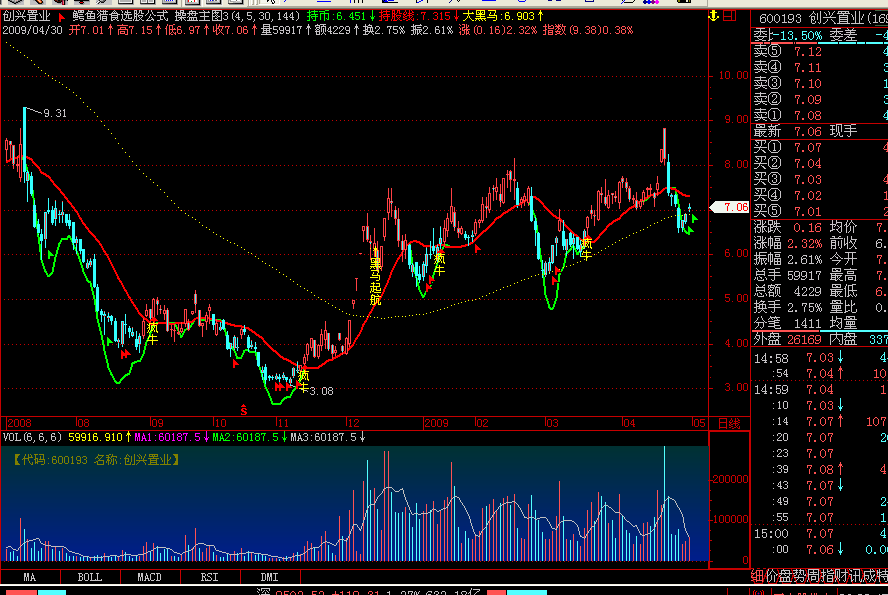
Task: Click the 买③ 7.03 bid row
Action: coord(819,179)
